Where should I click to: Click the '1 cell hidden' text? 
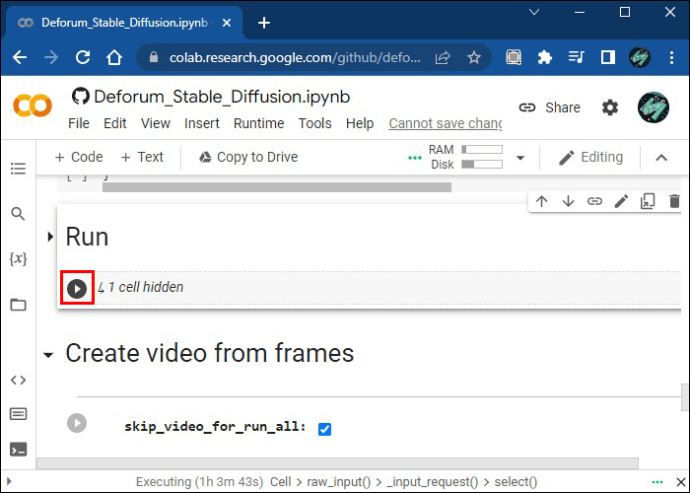[x=146, y=287]
